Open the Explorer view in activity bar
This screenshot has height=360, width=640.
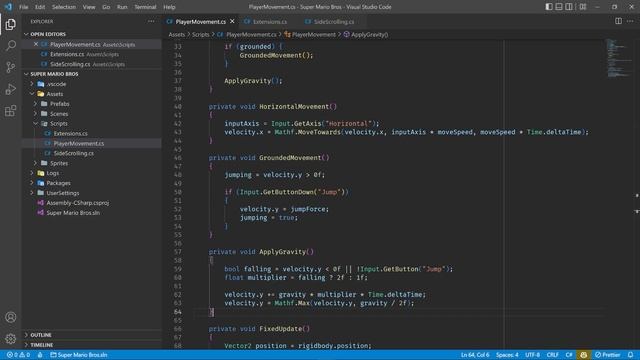click(11, 24)
